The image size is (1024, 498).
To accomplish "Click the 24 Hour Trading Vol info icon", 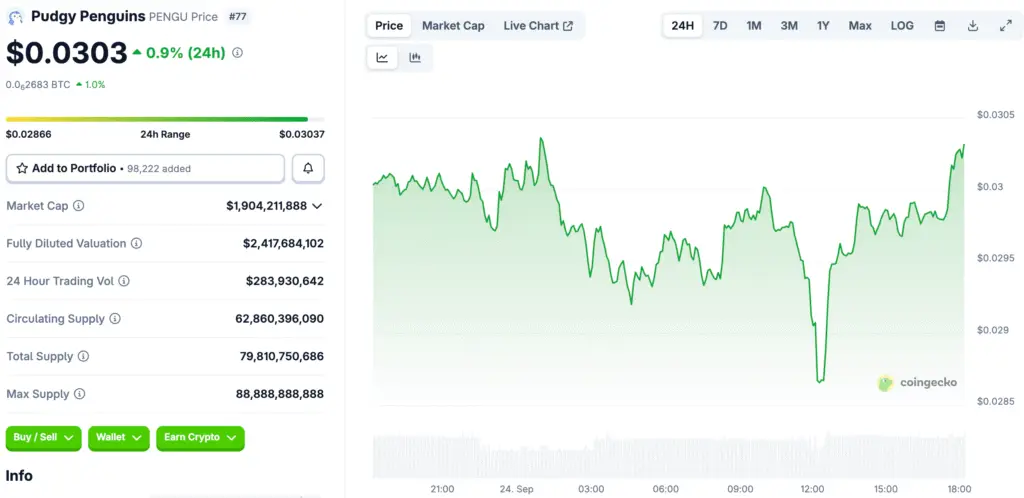I will click(123, 281).
